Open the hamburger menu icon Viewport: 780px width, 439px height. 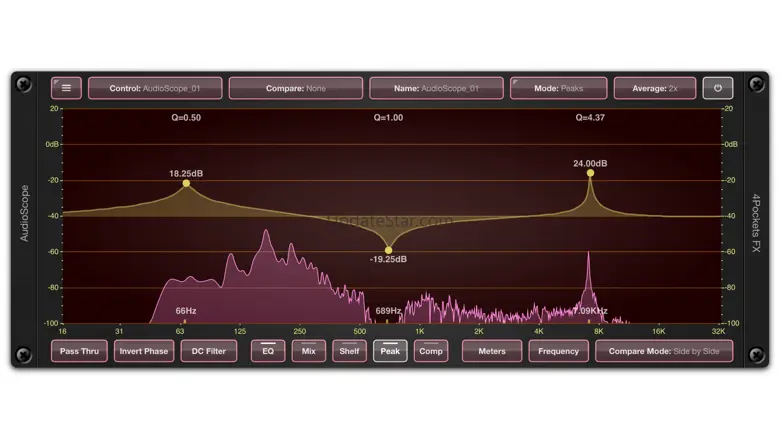[x=66, y=88]
